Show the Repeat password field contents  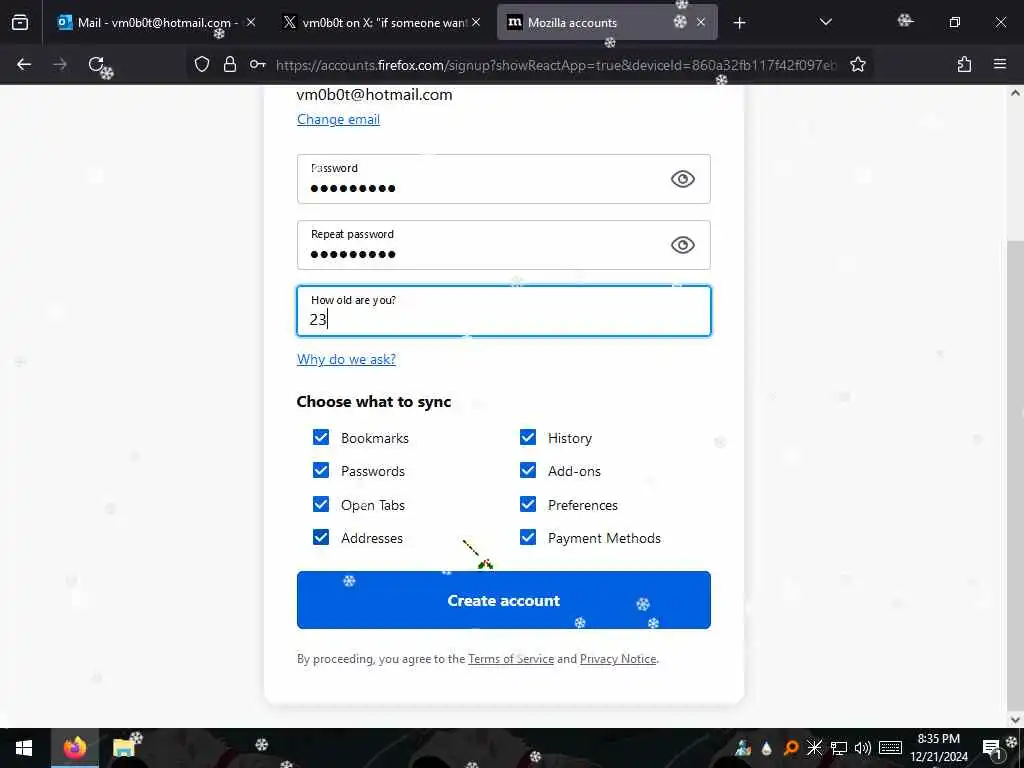(682, 245)
